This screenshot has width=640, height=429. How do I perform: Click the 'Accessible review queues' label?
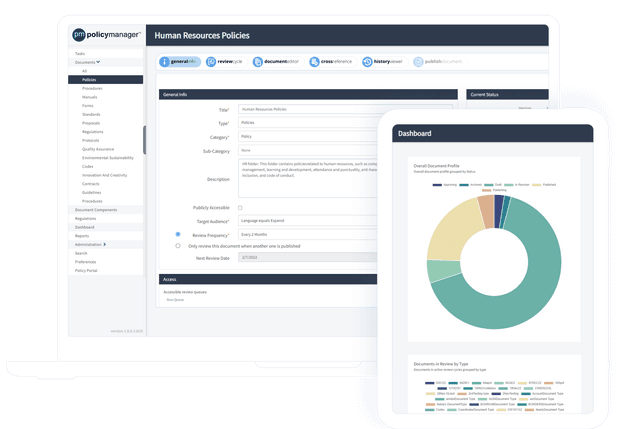pyautogui.click(x=185, y=292)
